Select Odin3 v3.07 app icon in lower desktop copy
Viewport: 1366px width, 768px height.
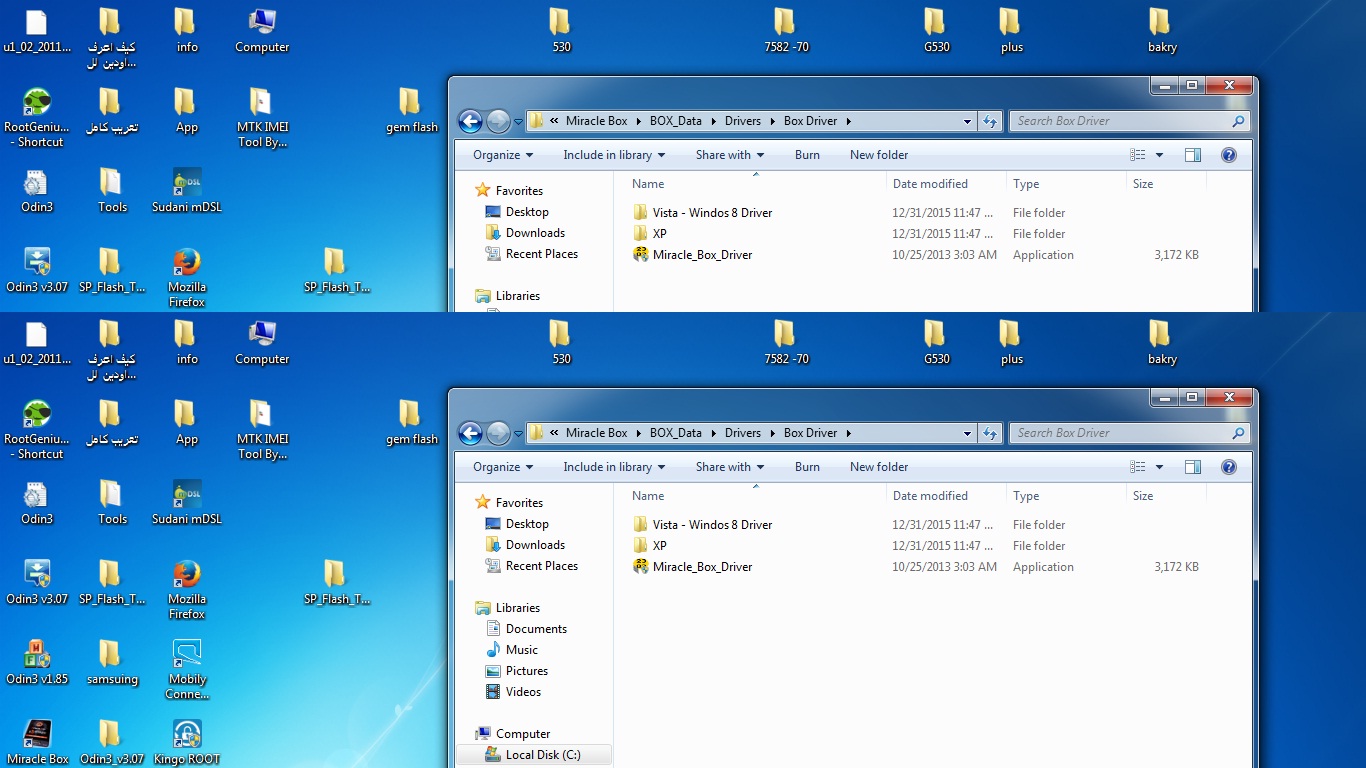37,582
